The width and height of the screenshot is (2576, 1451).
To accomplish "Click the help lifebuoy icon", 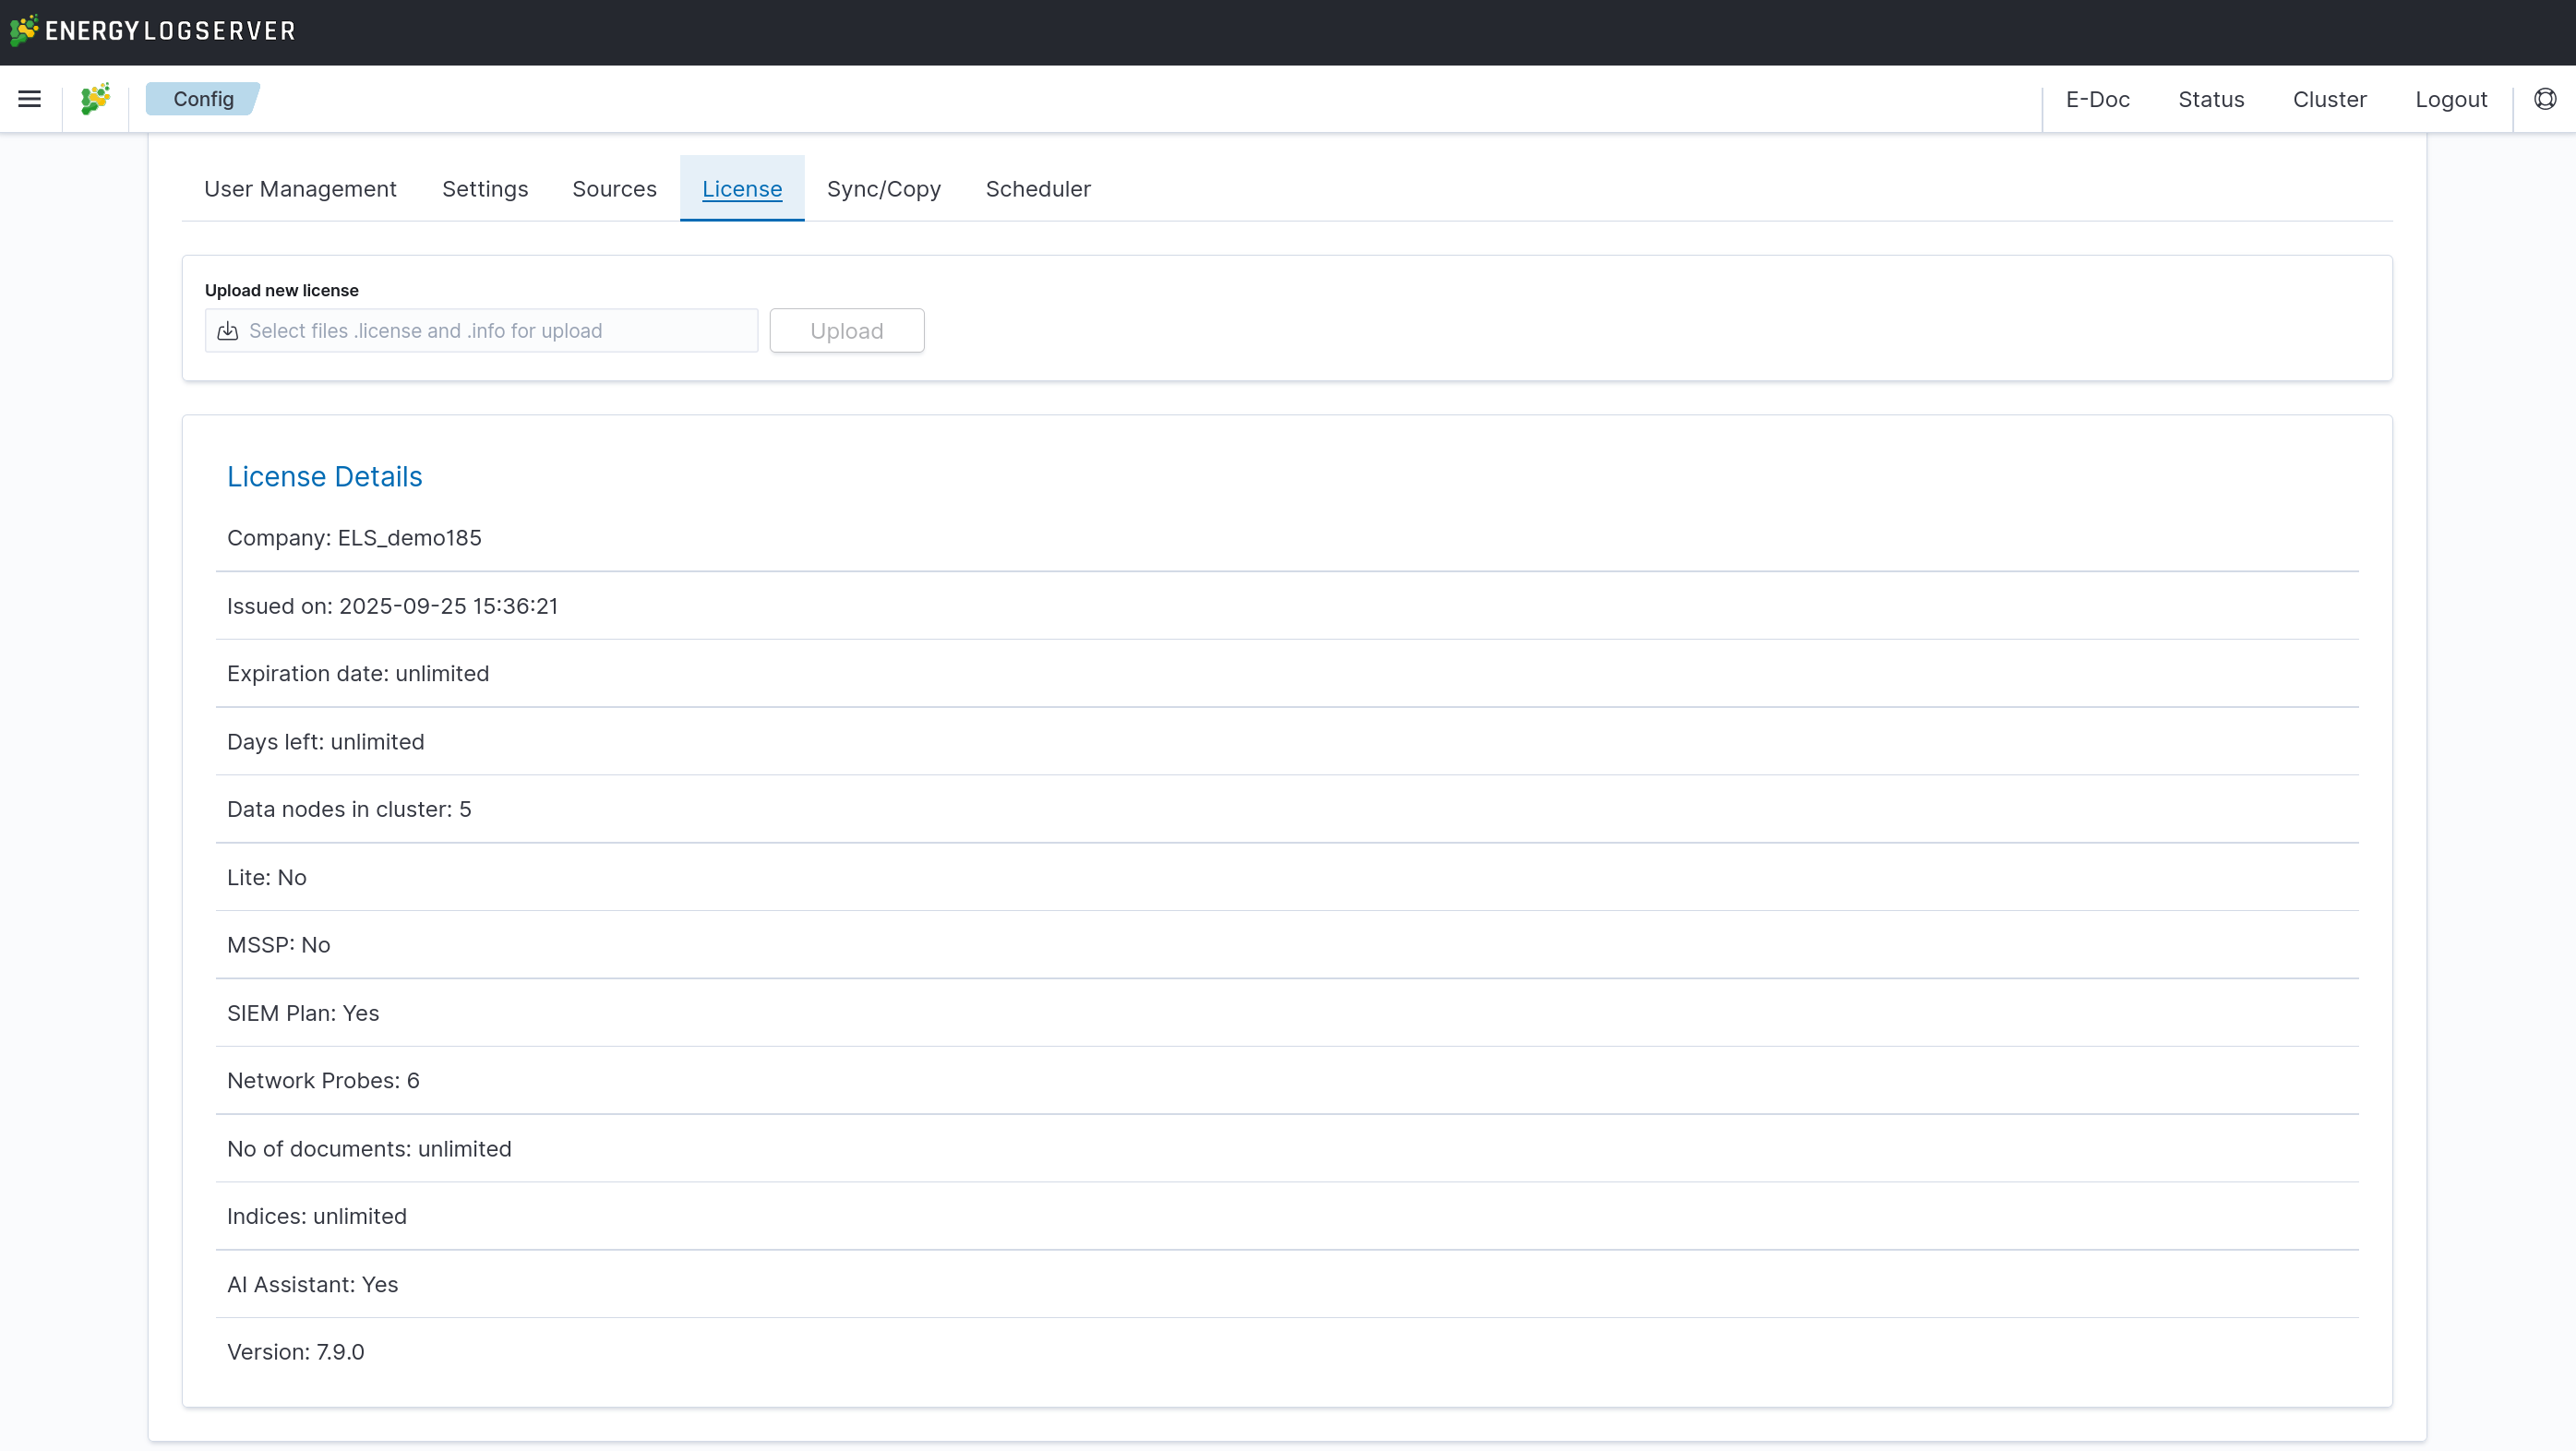I will [x=2545, y=99].
